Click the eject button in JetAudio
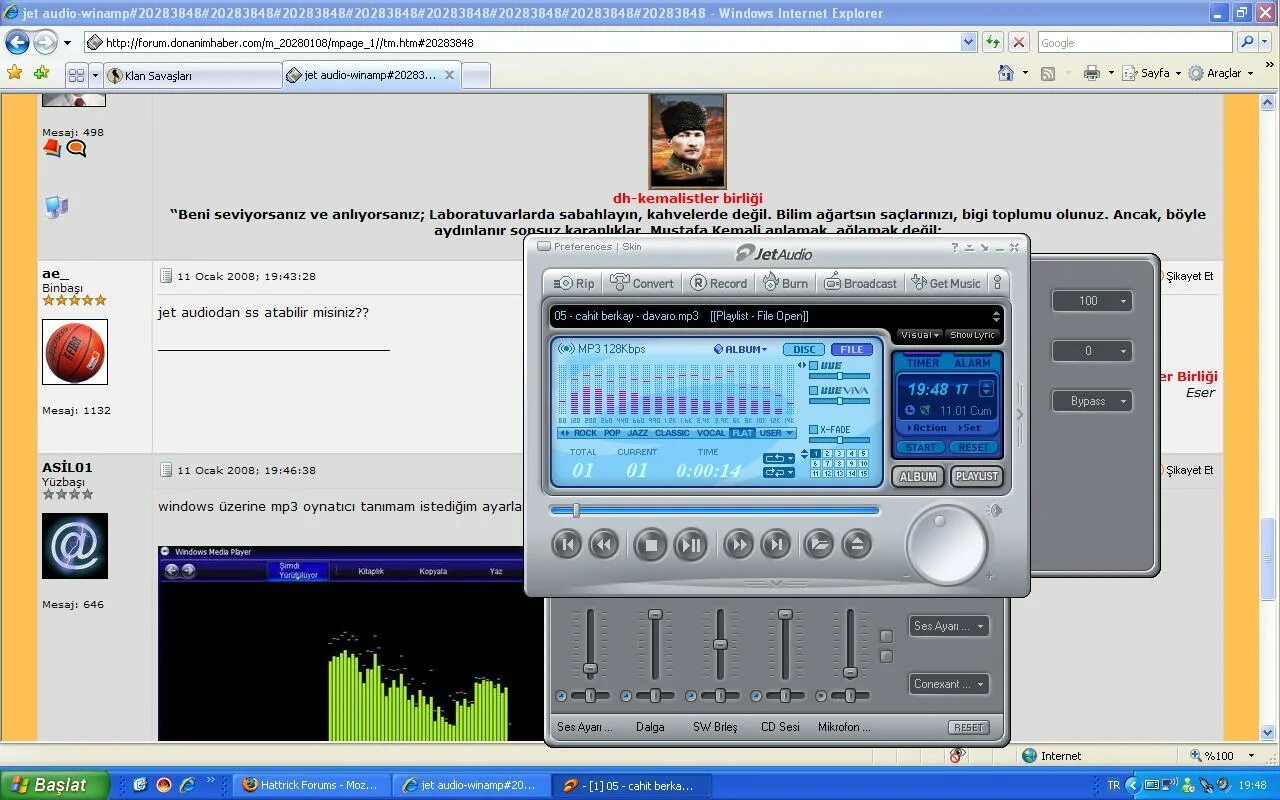 pos(857,544)
